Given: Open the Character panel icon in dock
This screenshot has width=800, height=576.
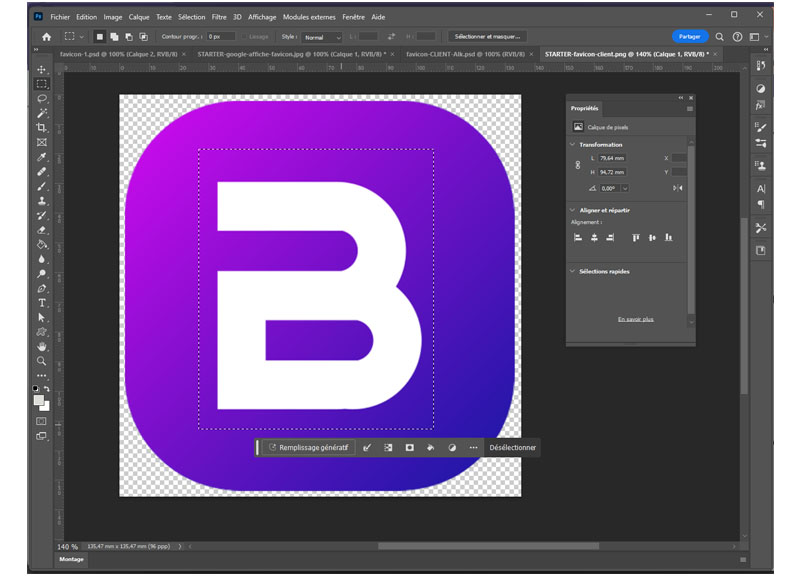Looking at the screenshot, I should coord(761,189).
